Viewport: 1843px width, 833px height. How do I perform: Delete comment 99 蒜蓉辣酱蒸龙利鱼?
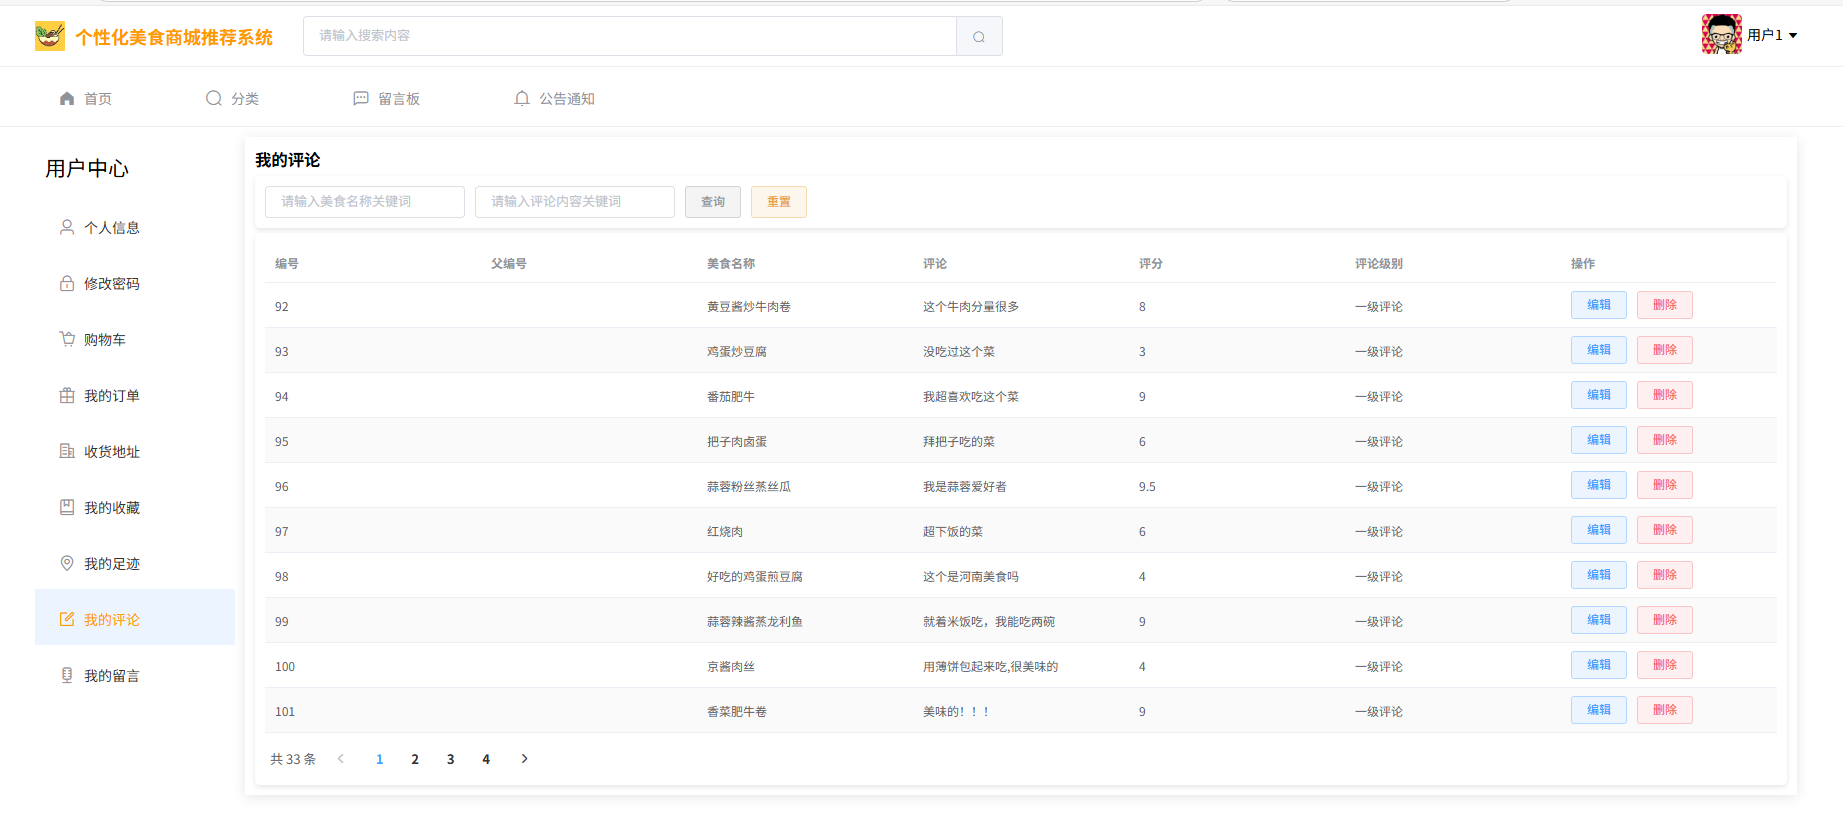[x=1665, y=620]
